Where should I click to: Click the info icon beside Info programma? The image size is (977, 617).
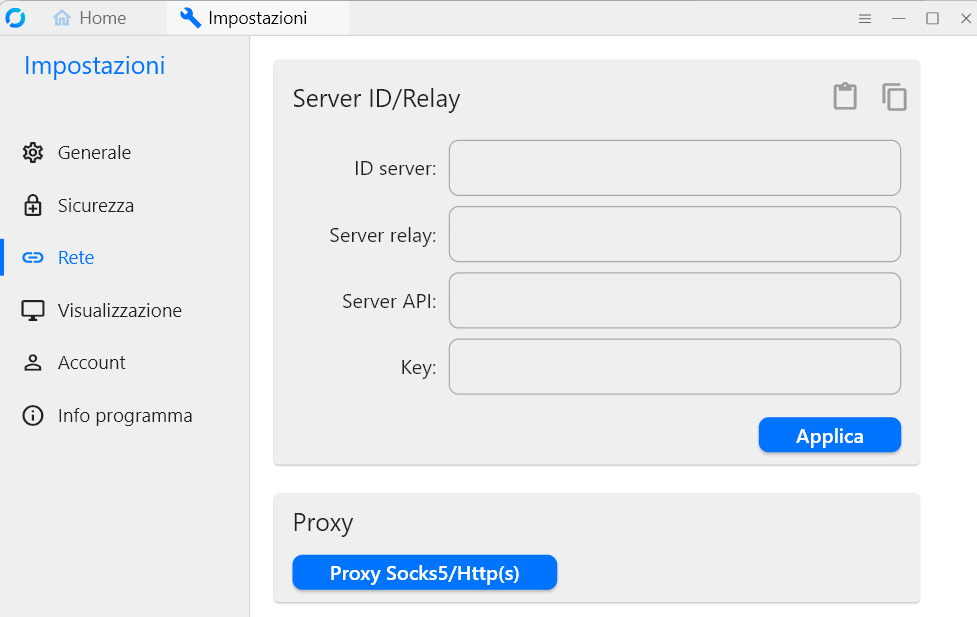tap(33, 416)
